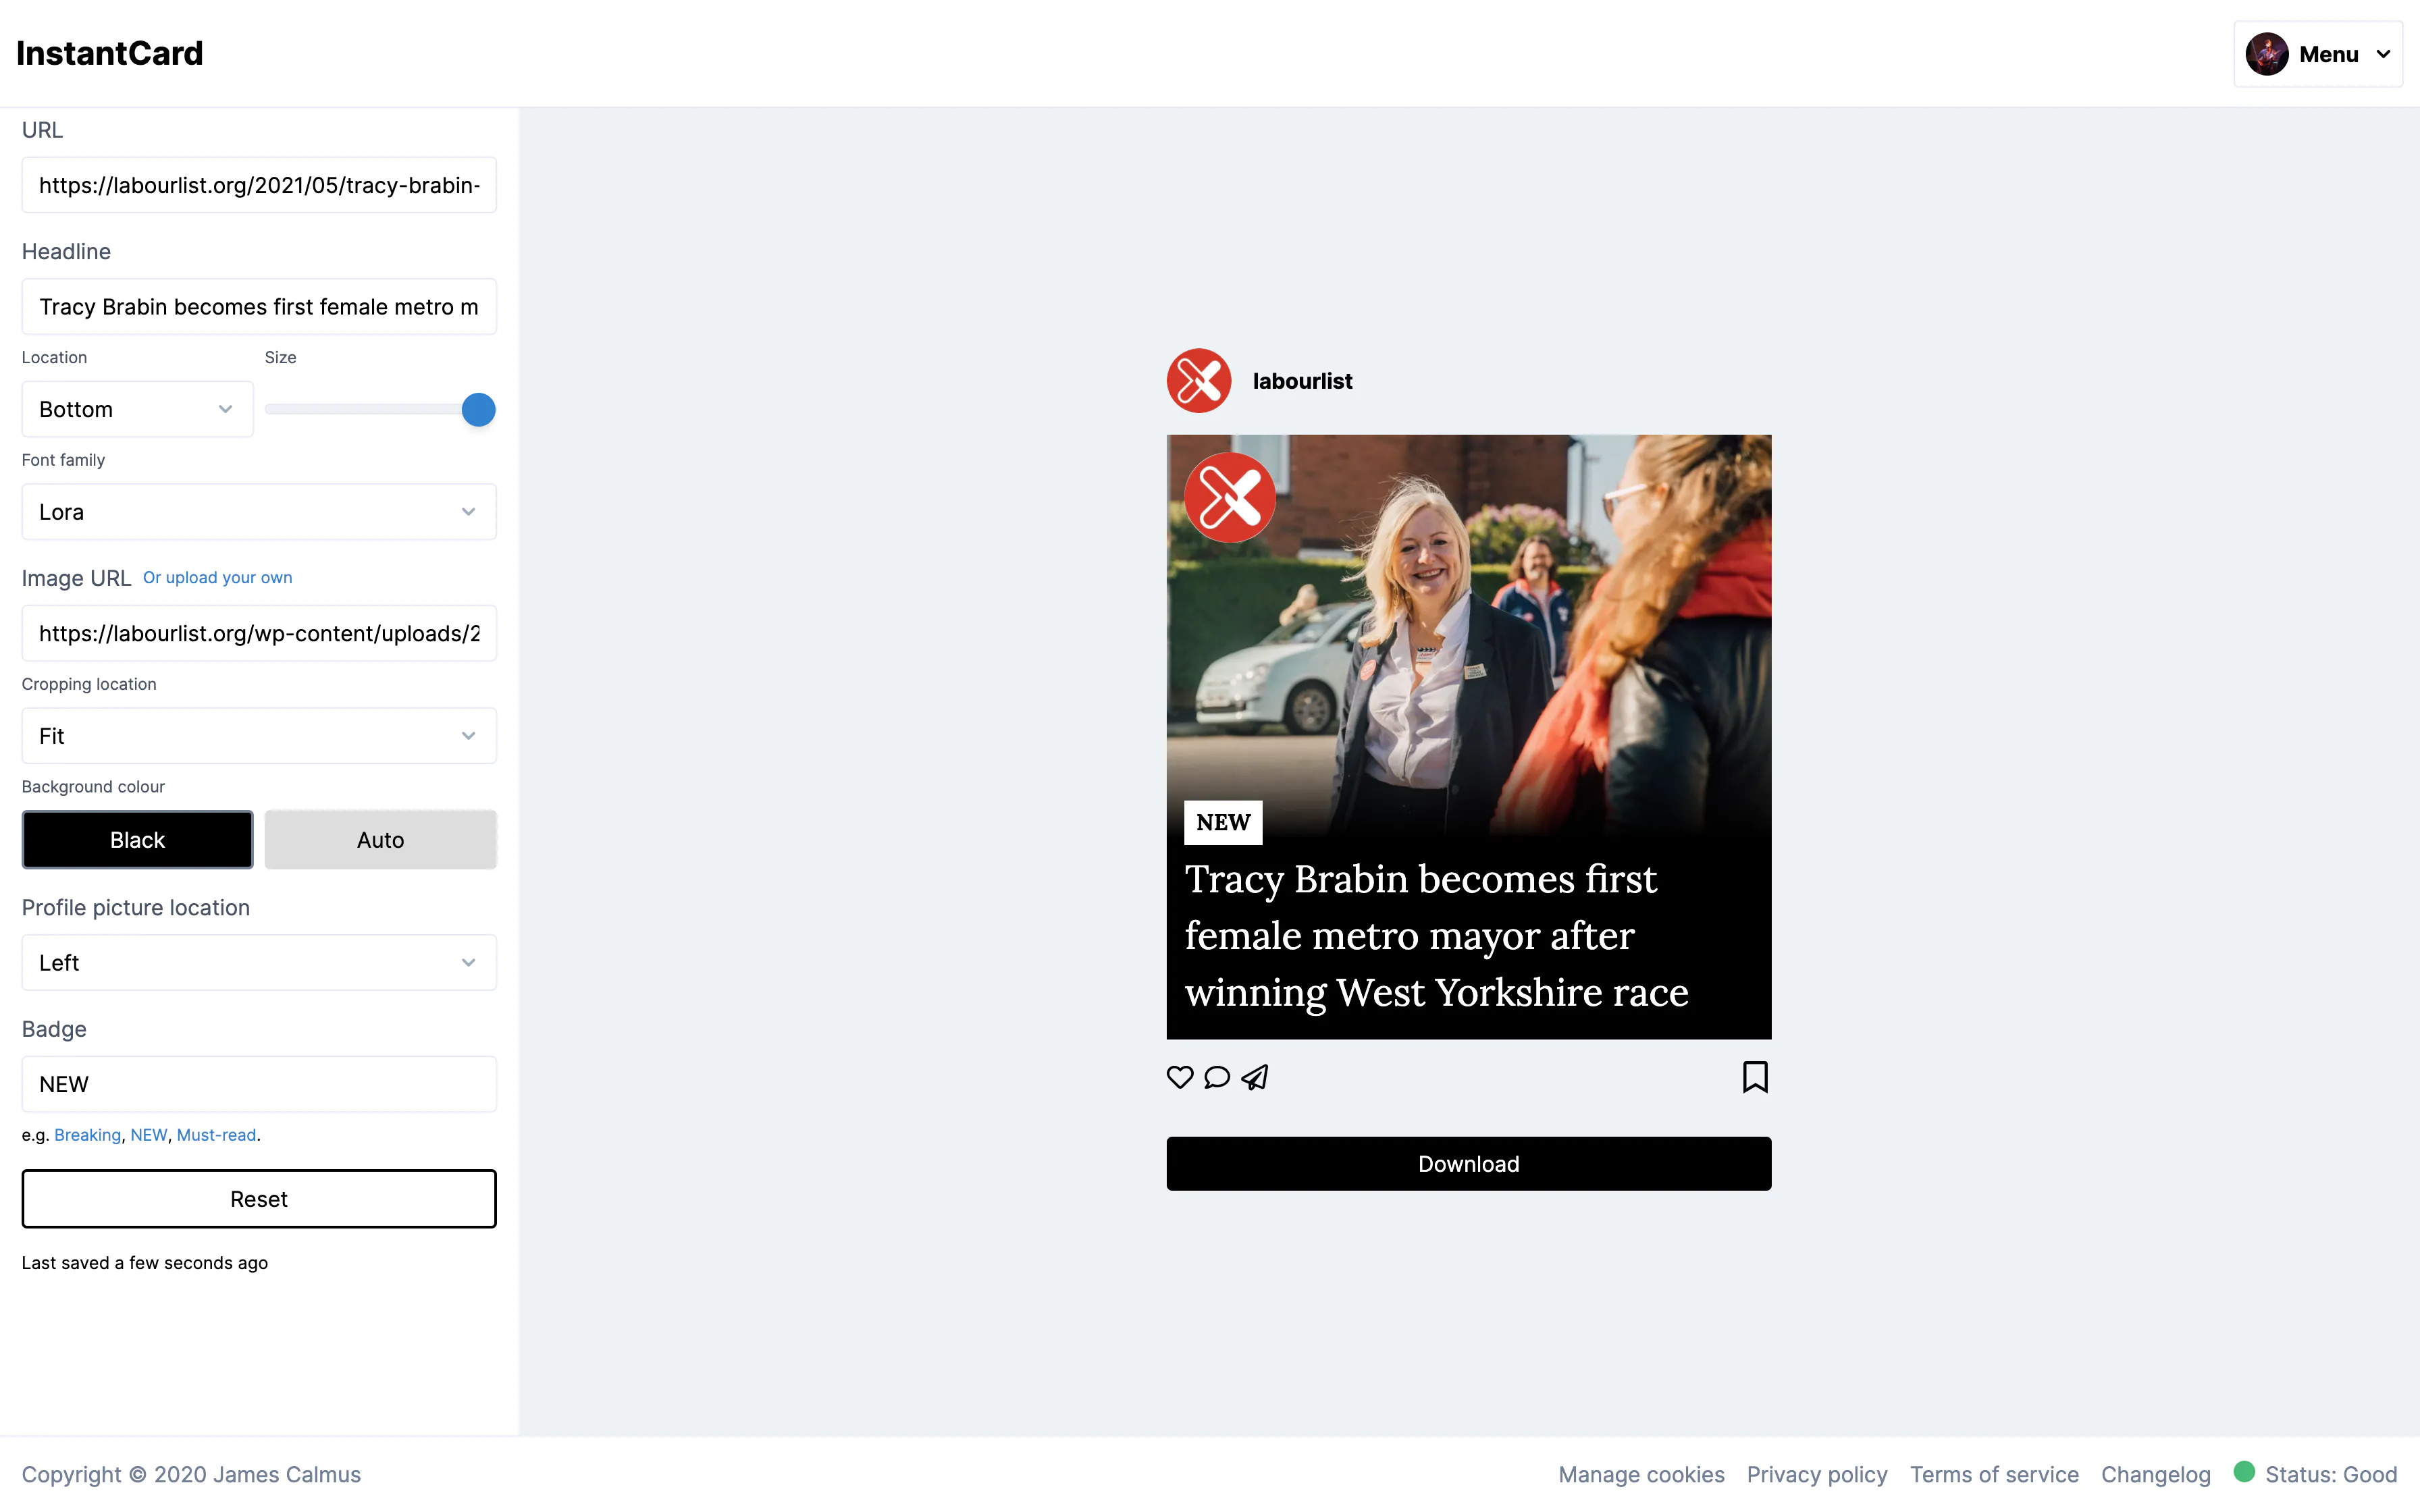Open Profile picture location Left dropdown
The height and width of the screenshot is (1512, 2420).
point(259,963)
